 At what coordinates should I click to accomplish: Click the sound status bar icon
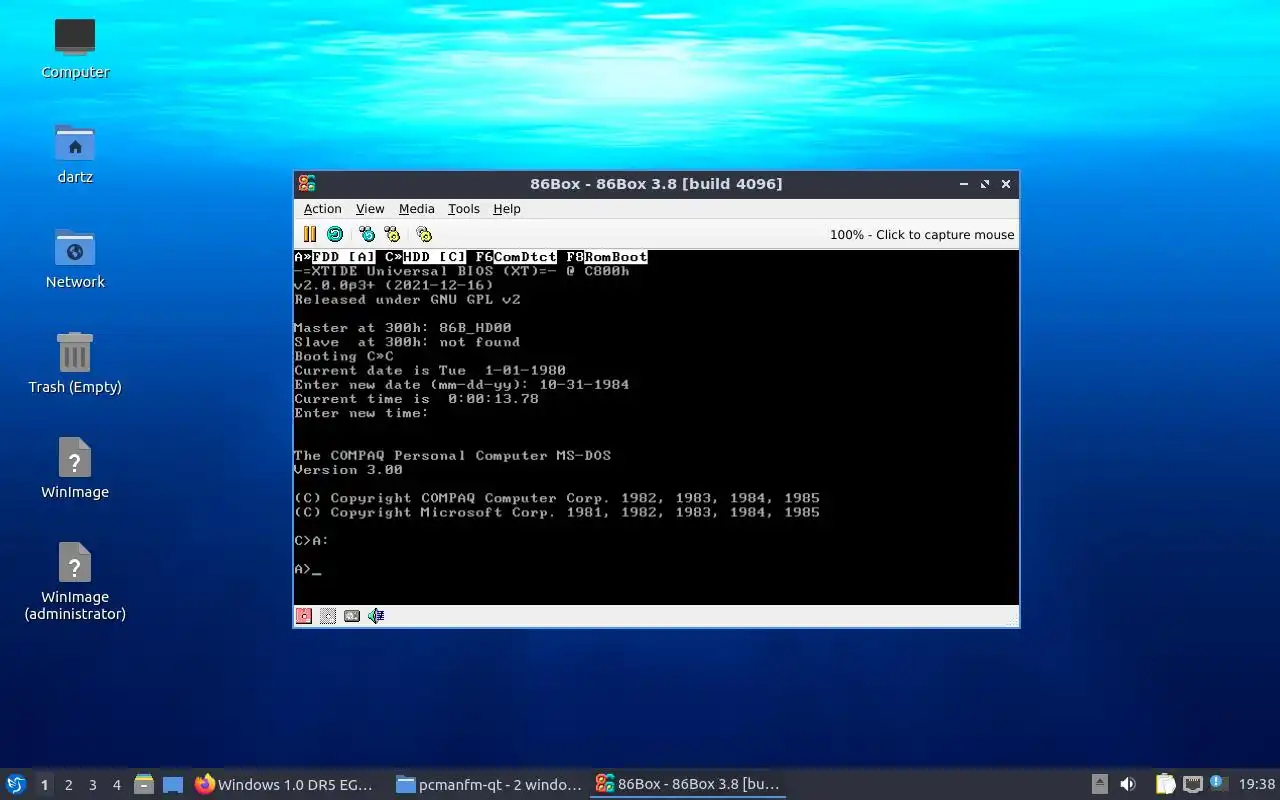tap(376, 616)
